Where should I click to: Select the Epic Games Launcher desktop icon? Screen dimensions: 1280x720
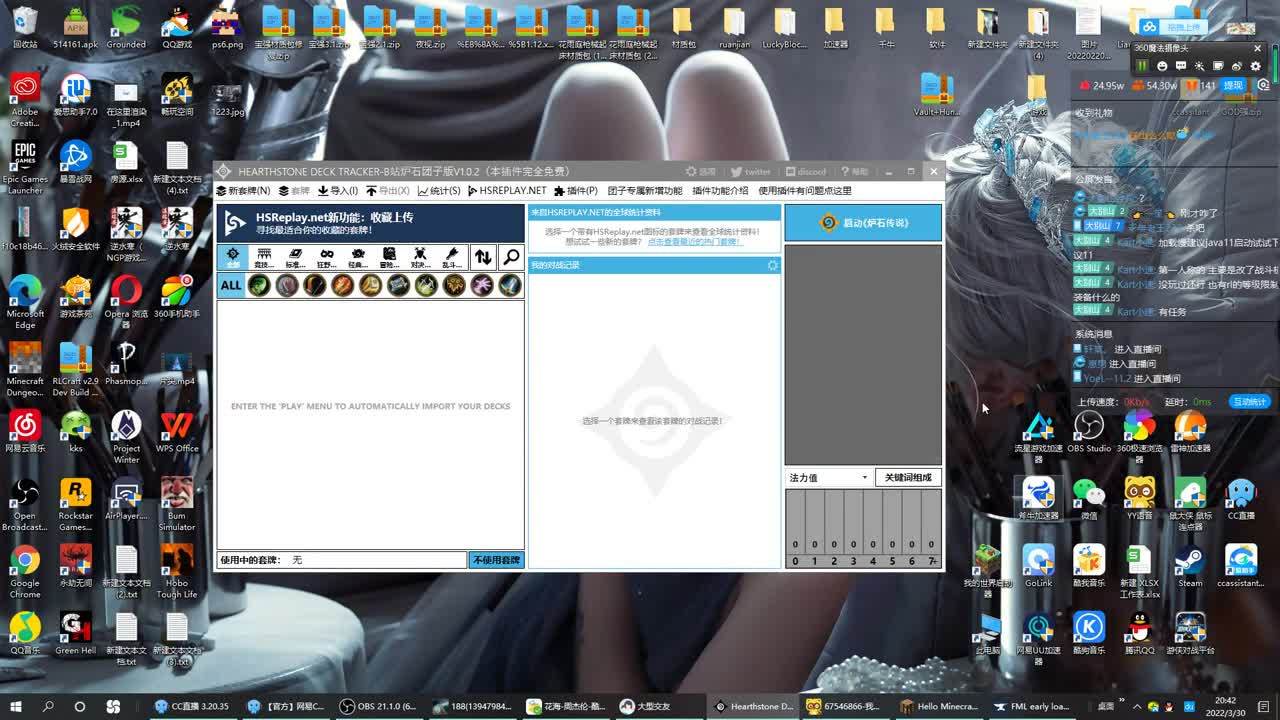point(25,169)
